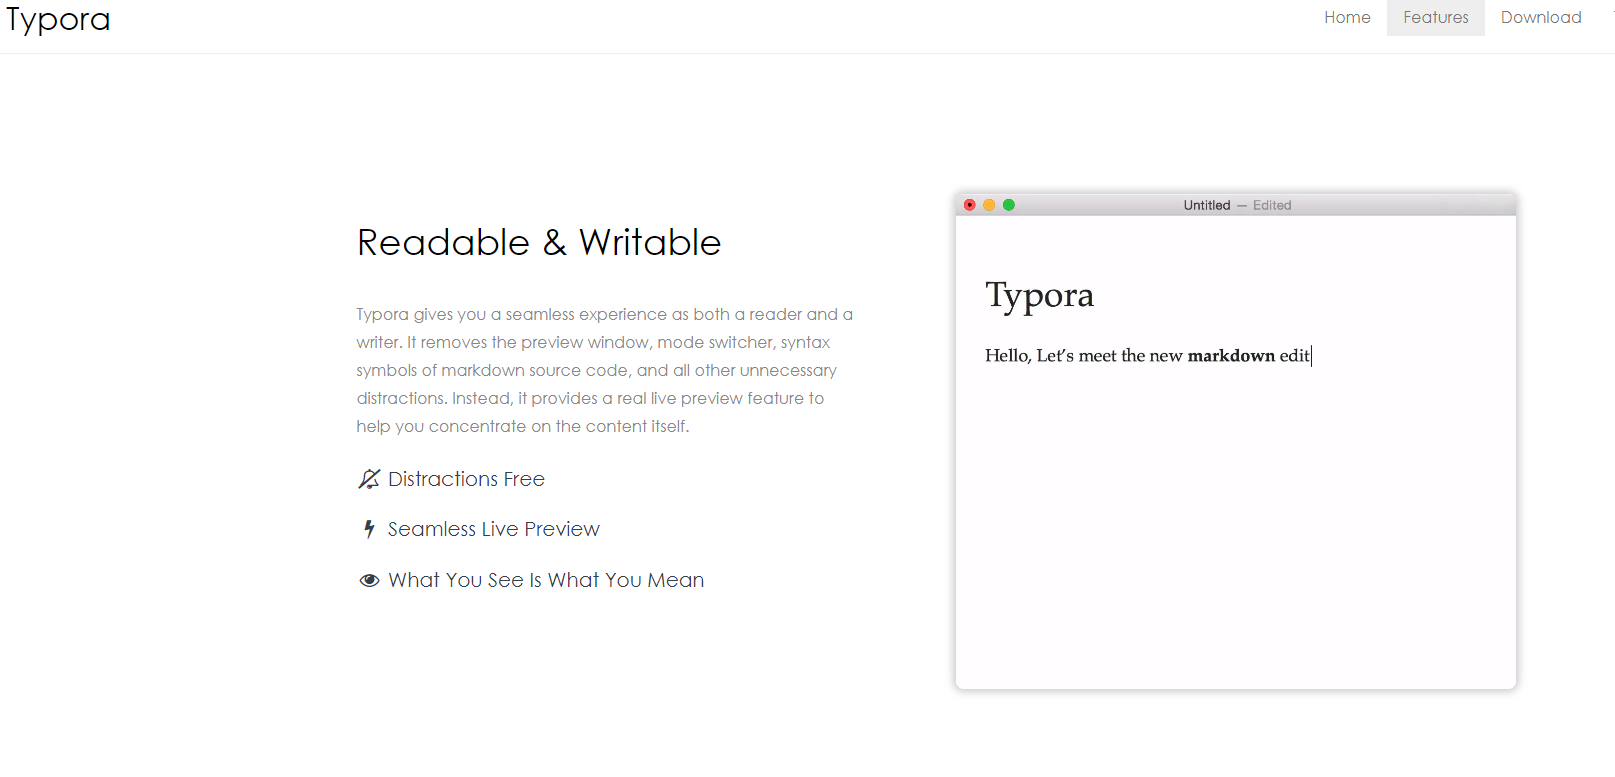
Task: Click the Typora logo in header
Action: 58,19
